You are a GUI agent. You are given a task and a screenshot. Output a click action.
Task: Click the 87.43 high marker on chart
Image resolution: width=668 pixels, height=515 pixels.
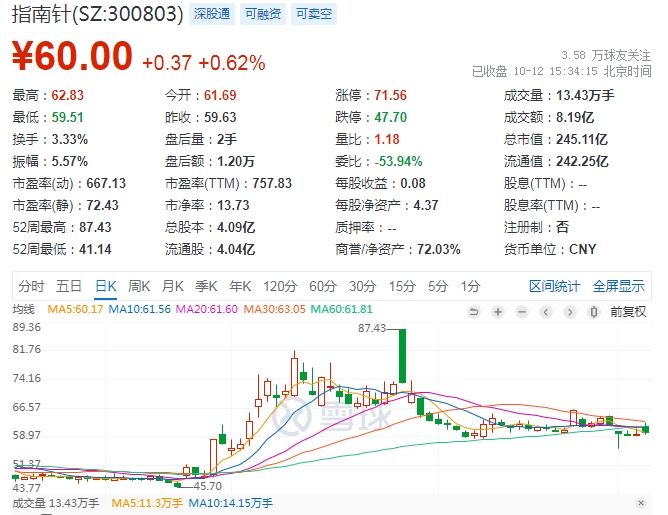[x=372, y=328]
